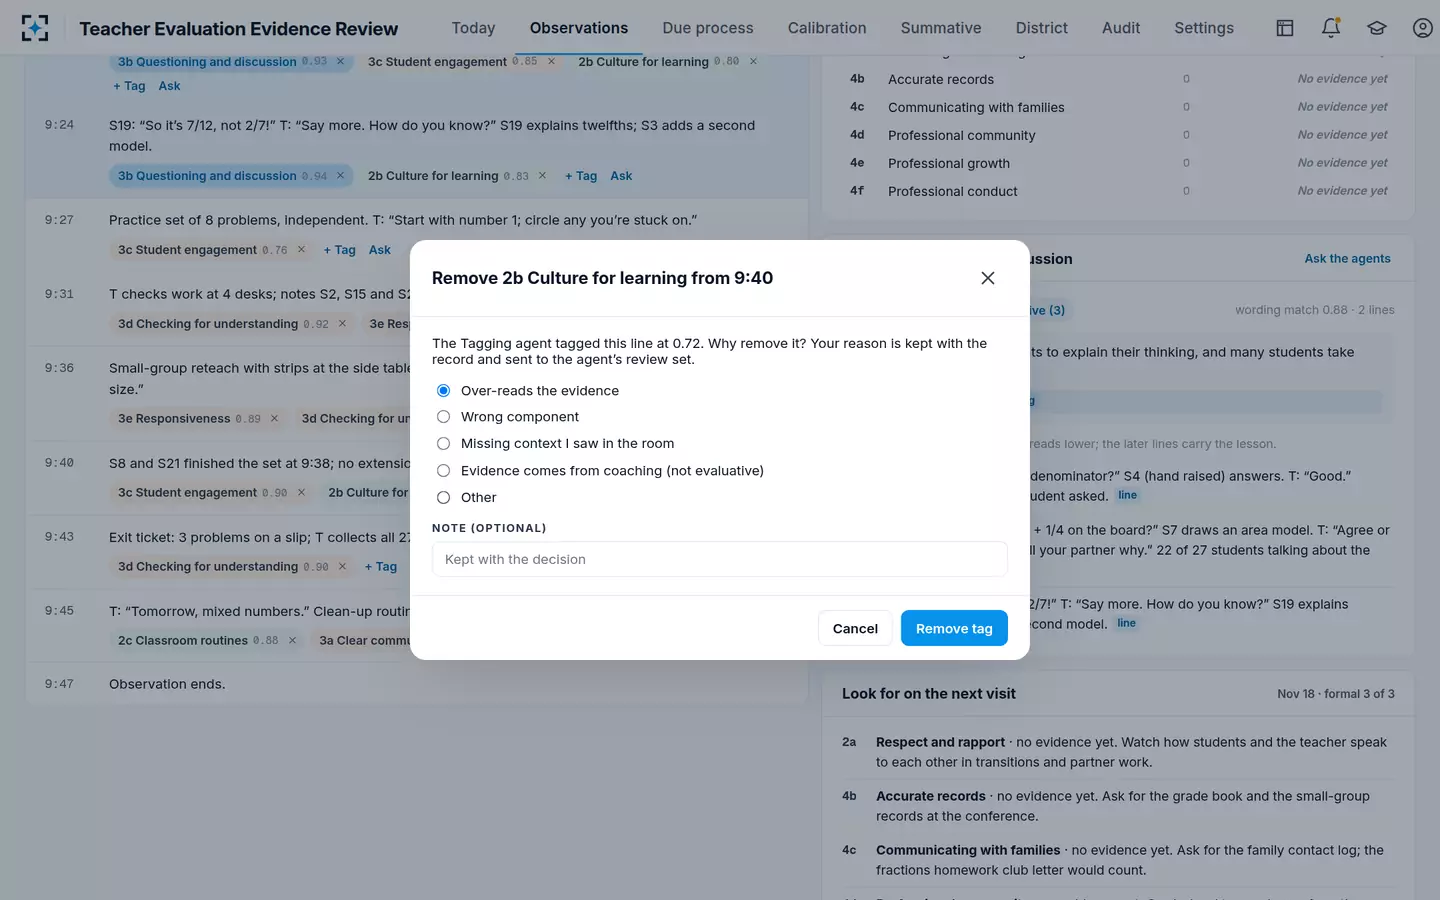Confirm with the Remove tag button
1440x900 pixels.
pos(954,628)
